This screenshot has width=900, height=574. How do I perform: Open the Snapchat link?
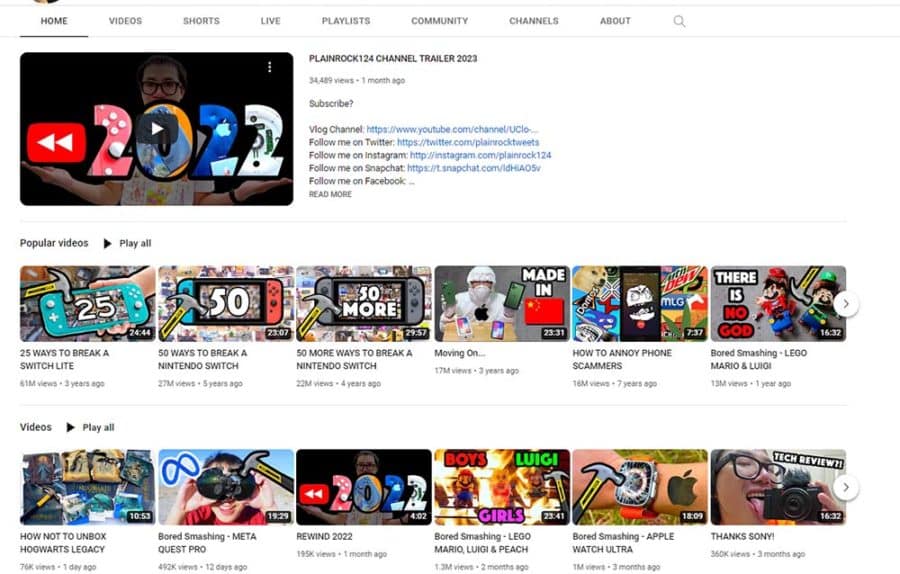pyautogui.click(x=474, y=168)
